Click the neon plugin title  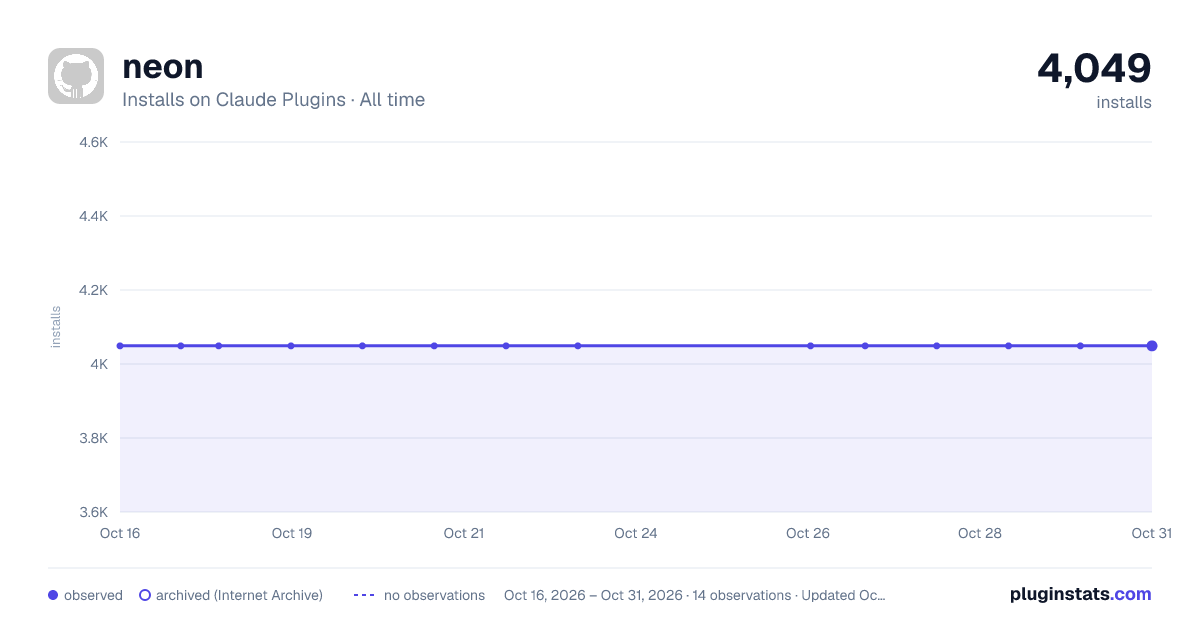click(x=163, y=66)
